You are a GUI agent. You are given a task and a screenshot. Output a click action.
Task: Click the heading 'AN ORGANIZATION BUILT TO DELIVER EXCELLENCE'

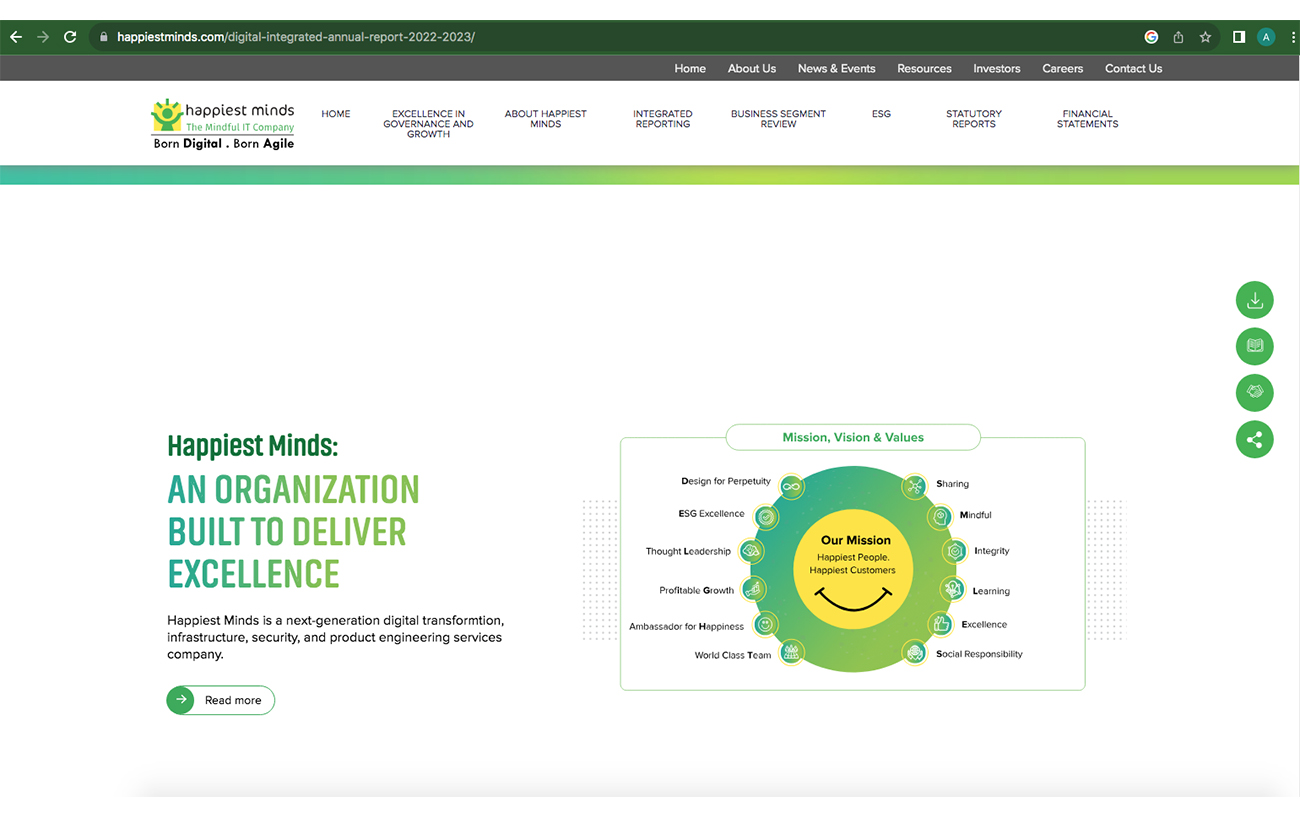point(293,531)
